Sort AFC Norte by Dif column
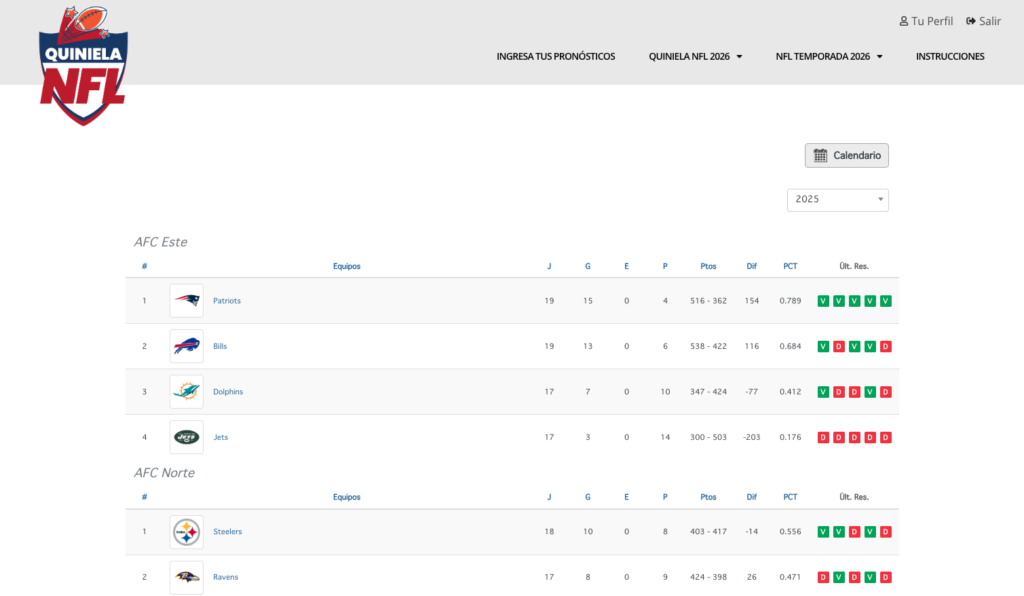This screenshot has width=1024, height=596. 752,497
